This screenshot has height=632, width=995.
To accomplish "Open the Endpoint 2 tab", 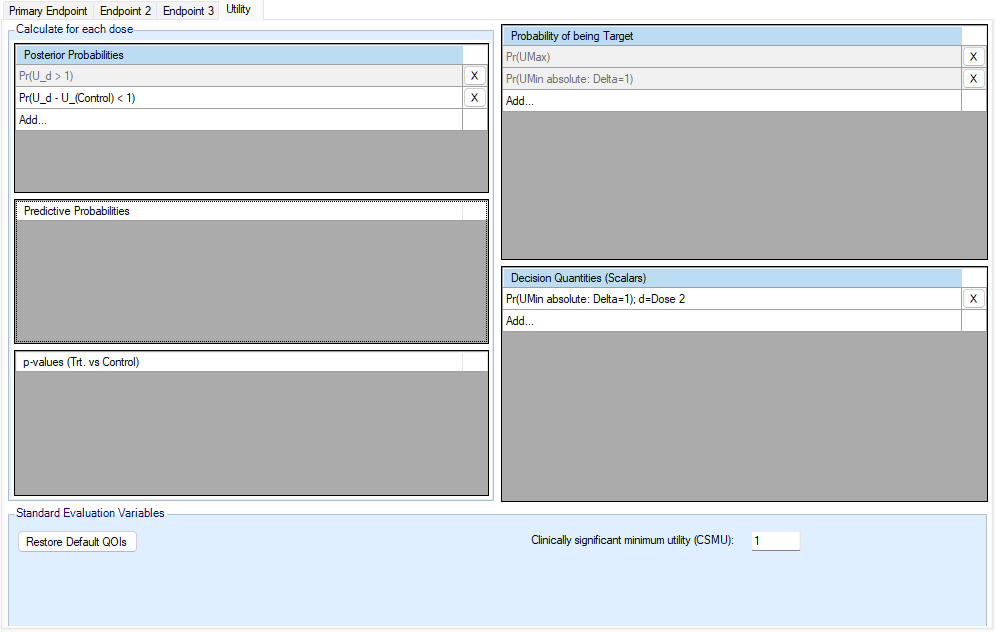I will tap(125, 11).
